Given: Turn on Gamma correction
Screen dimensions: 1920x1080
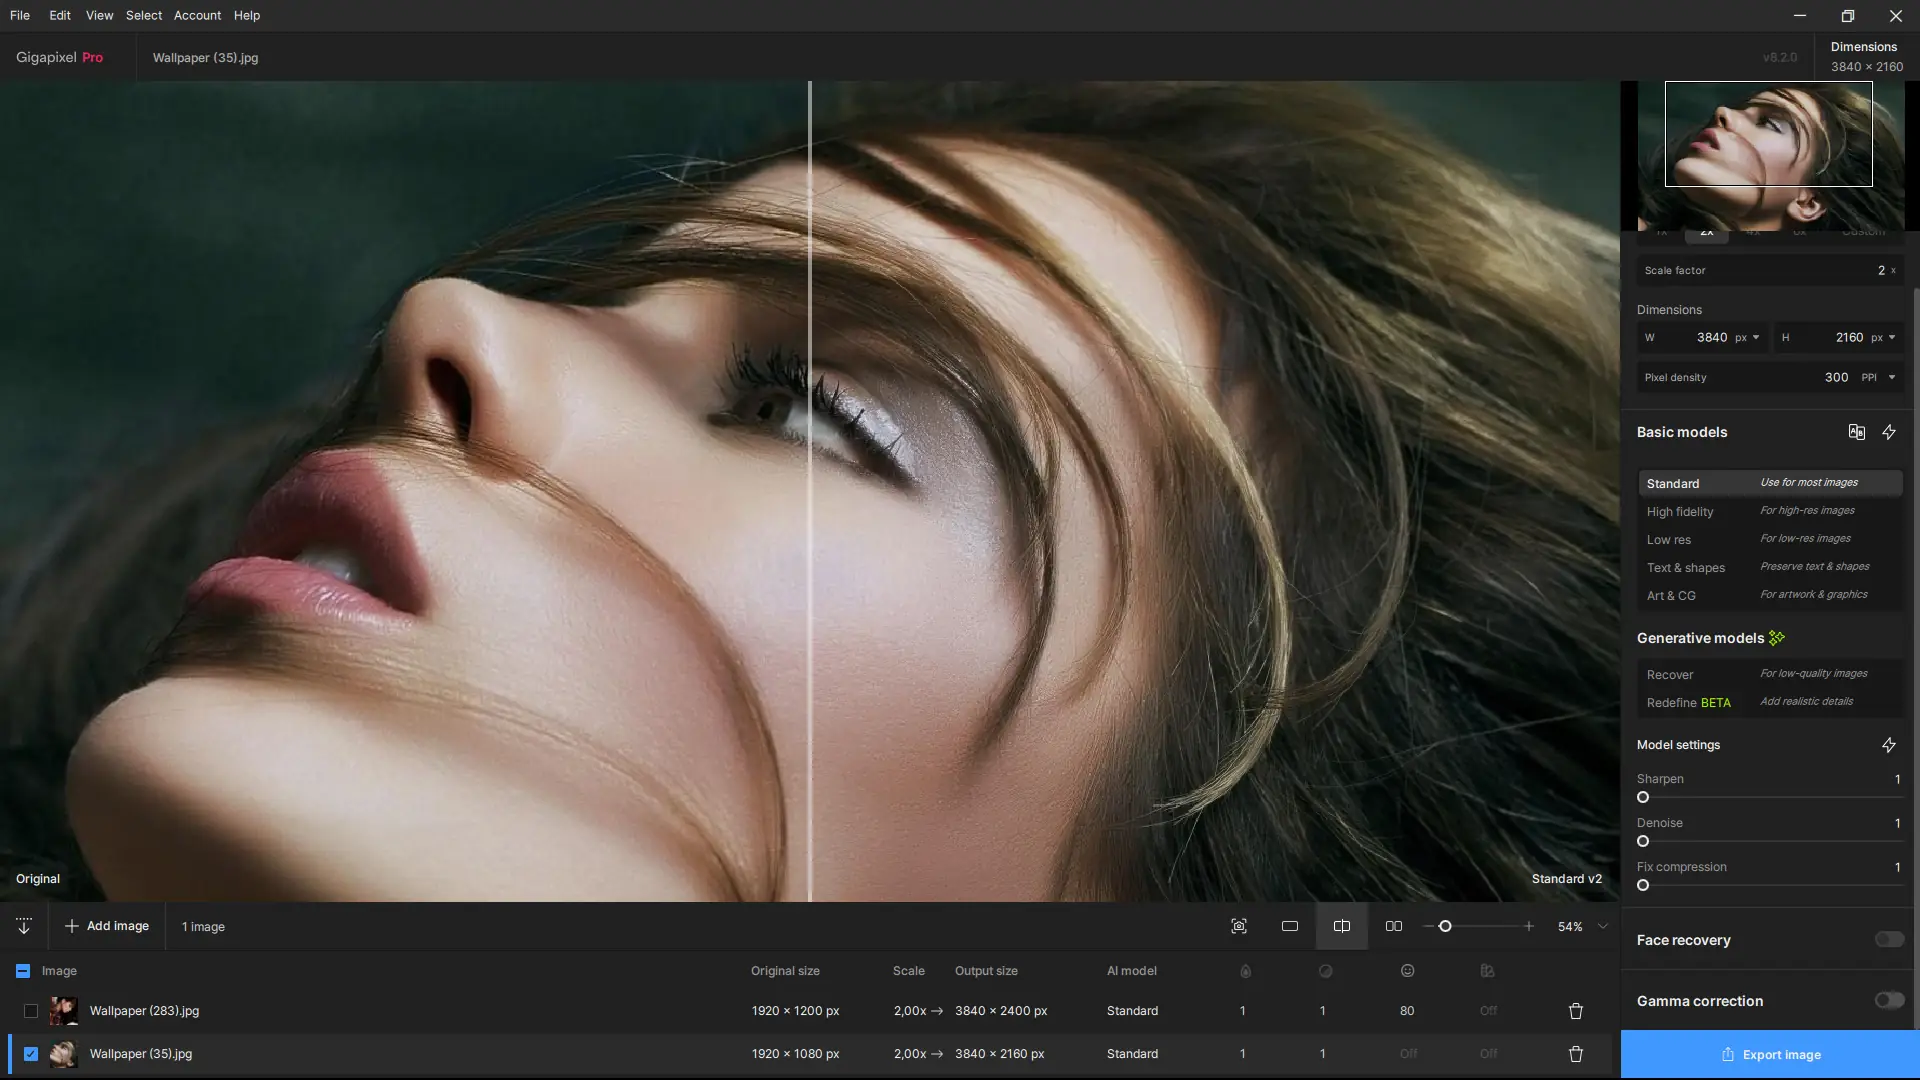Looking at the screenshot, I should click(x=1889, y=1000).
